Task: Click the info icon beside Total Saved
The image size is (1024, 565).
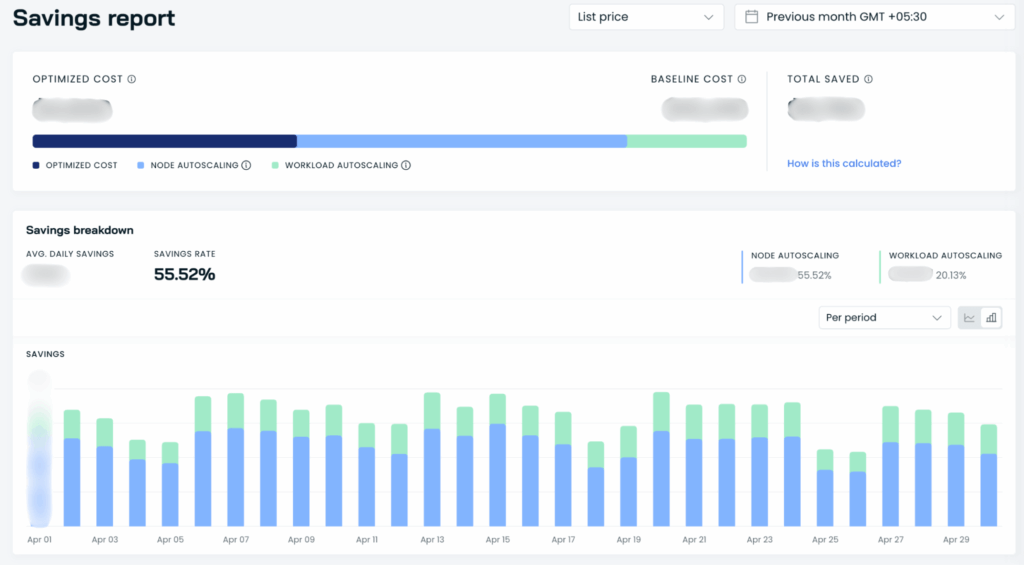Action: click(x=869, y=79)
